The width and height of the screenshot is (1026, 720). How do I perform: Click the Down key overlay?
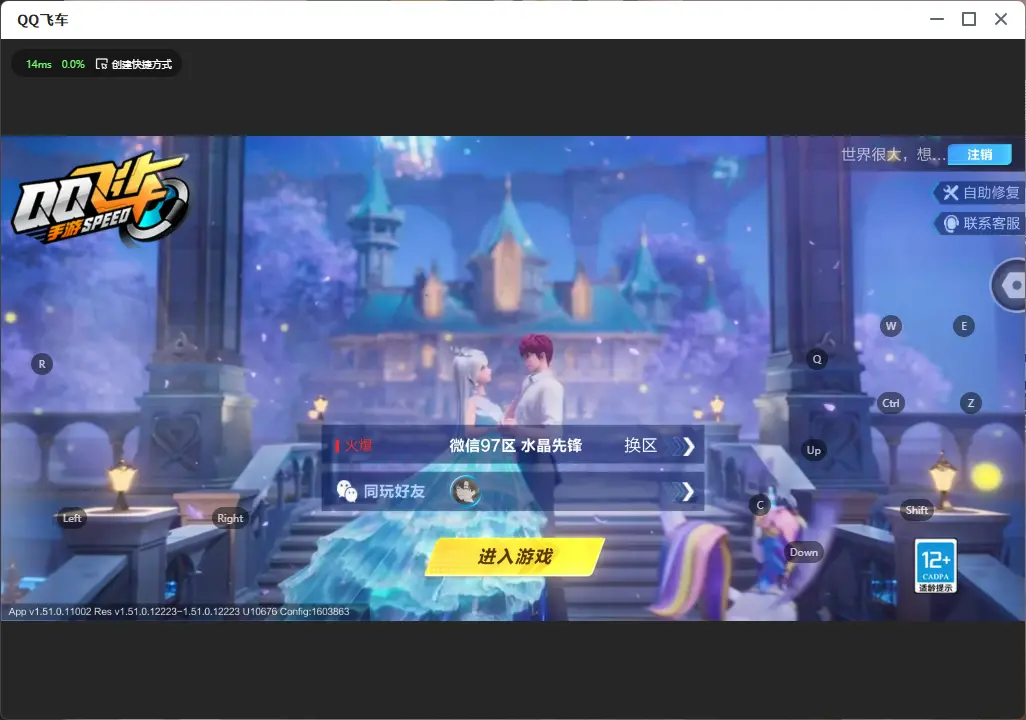[x=804, y=552]
